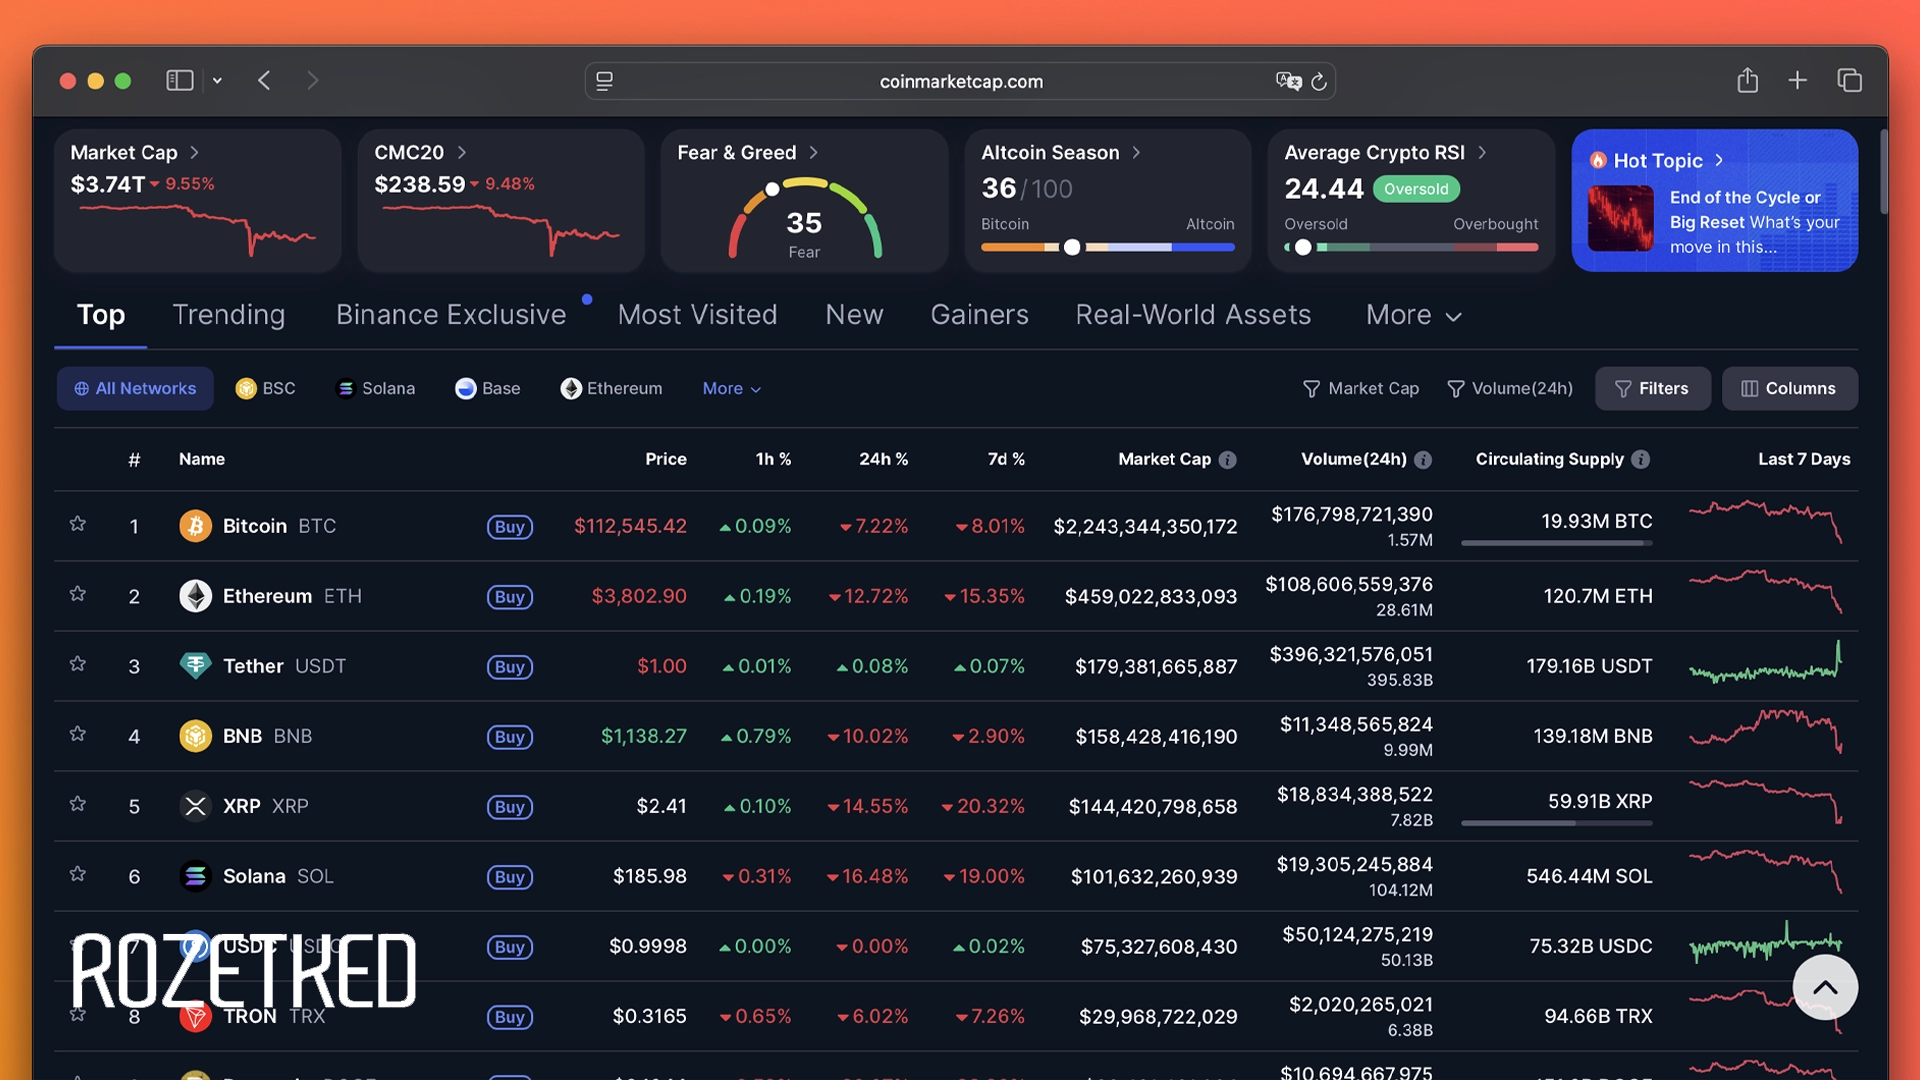Open the Gainers tab

pyautogui.click(x=978, y=315)
